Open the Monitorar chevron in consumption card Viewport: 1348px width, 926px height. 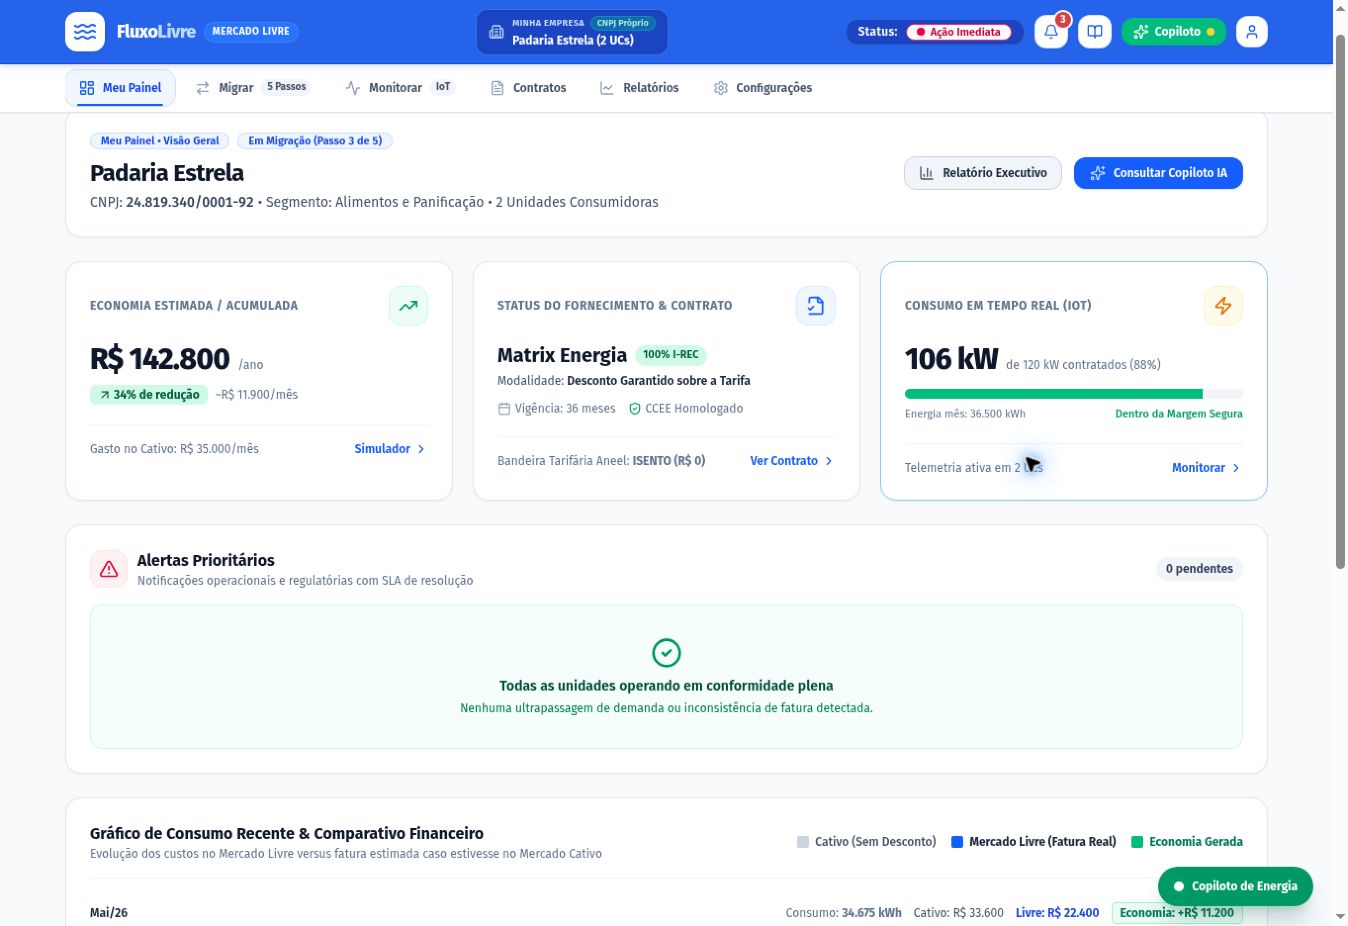pyautogui.click(x=1236, y=468)
